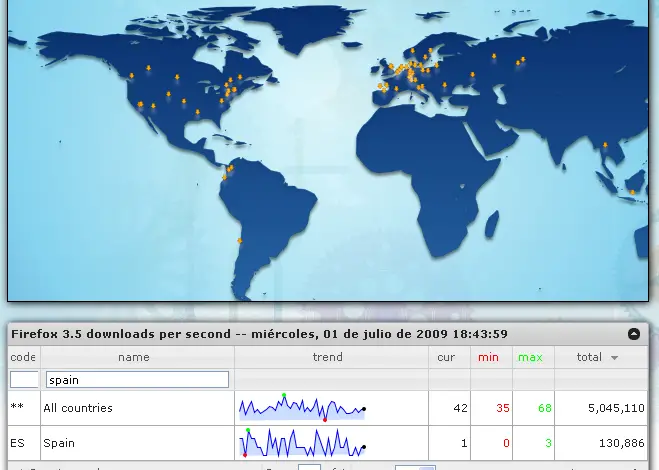Image resolution: width=659 pixels, height=470 pixels.
Task: Click Spain's max value 3
Action: (548, 443)
